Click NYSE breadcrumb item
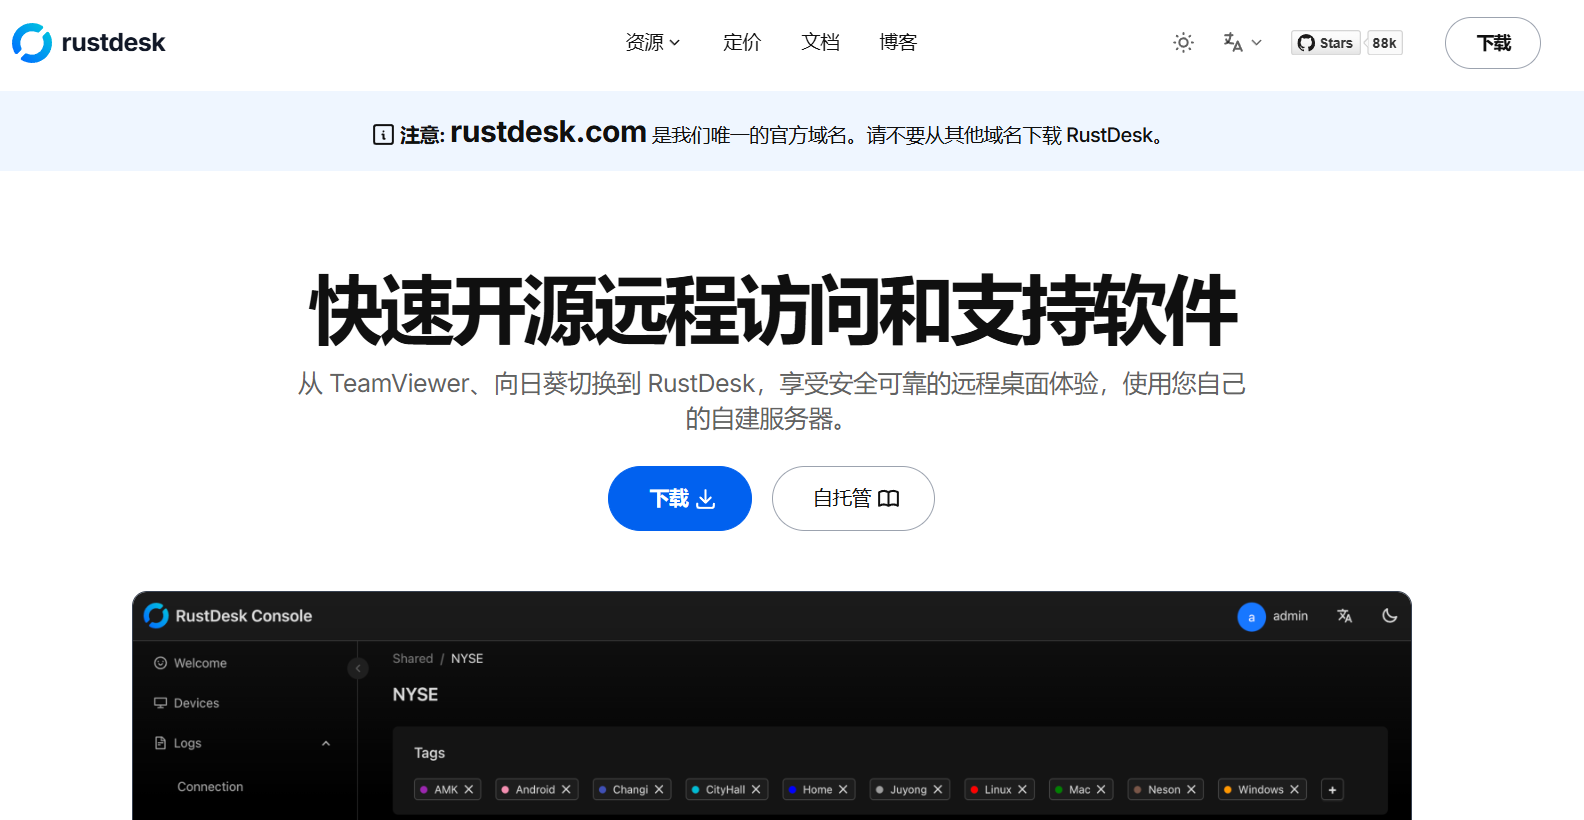The height and width of the screenshot is (820, 1584). 467,658
